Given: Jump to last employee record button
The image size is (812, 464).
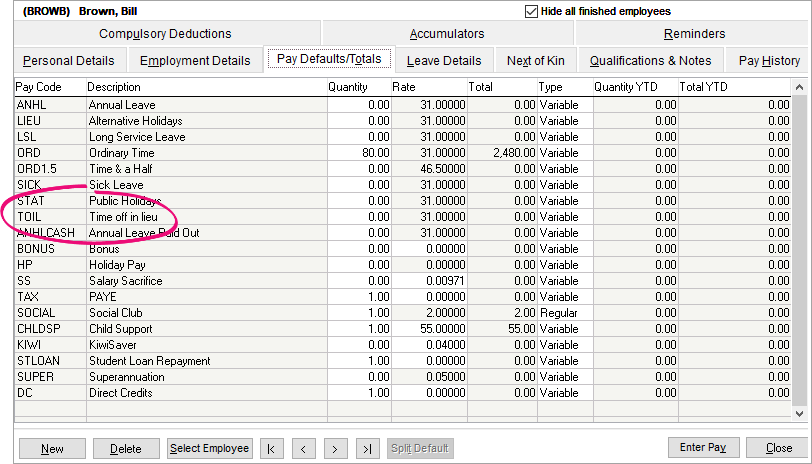Looking at the screenshot, I should click(x=368, y=448).
